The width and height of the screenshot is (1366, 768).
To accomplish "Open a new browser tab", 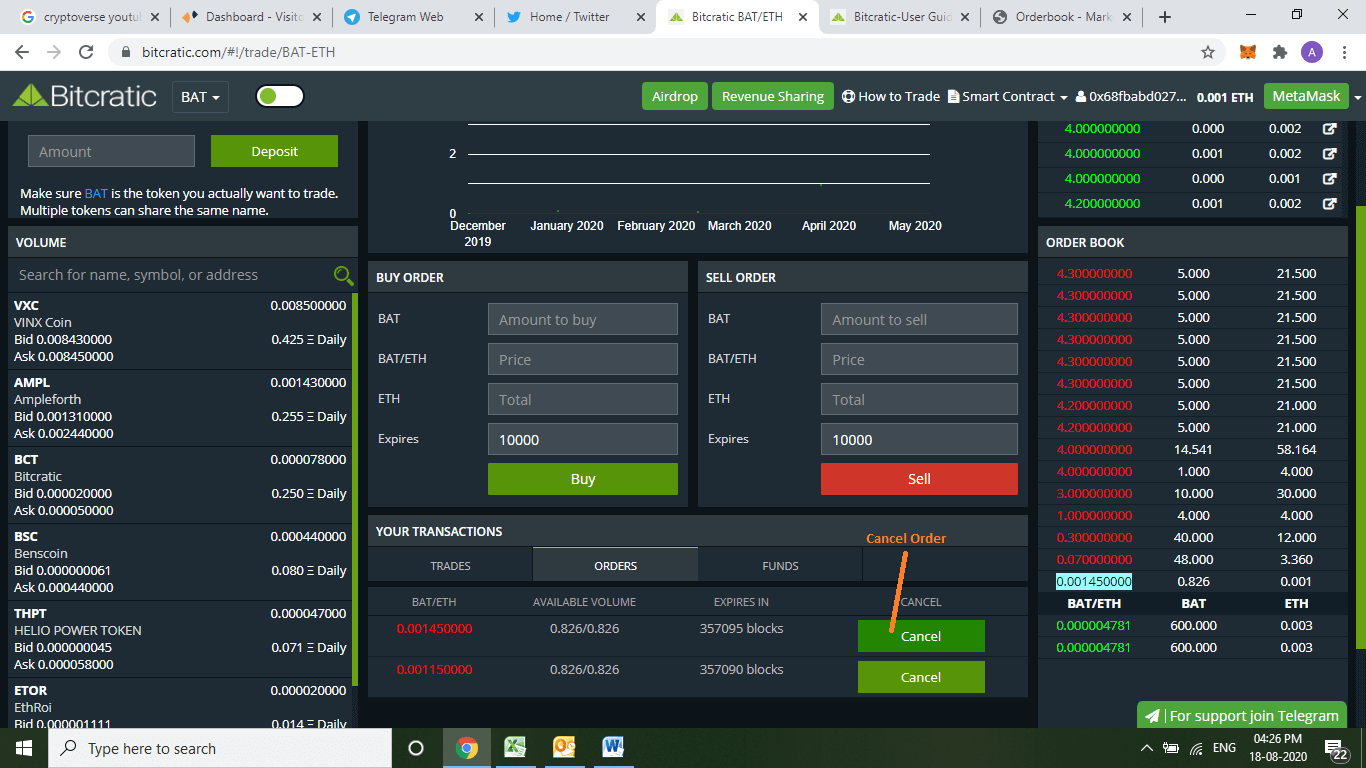I will click(1164, 17).
